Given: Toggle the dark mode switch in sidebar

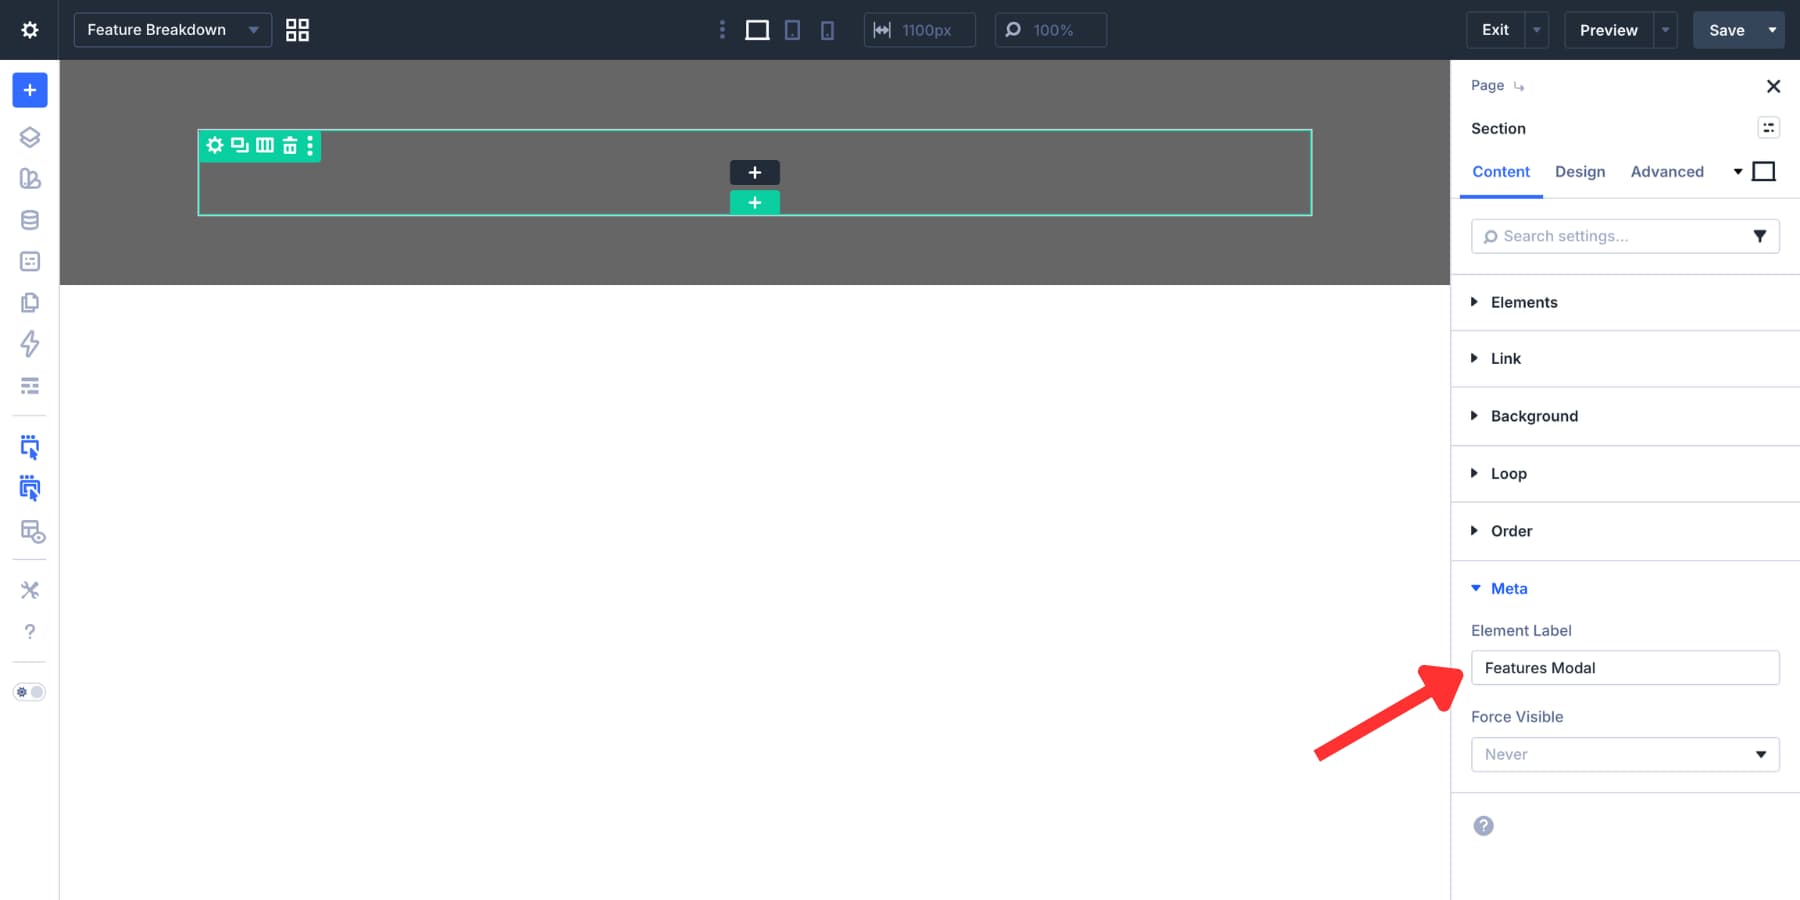Looking at the screenshot, I should pos(30,692).
